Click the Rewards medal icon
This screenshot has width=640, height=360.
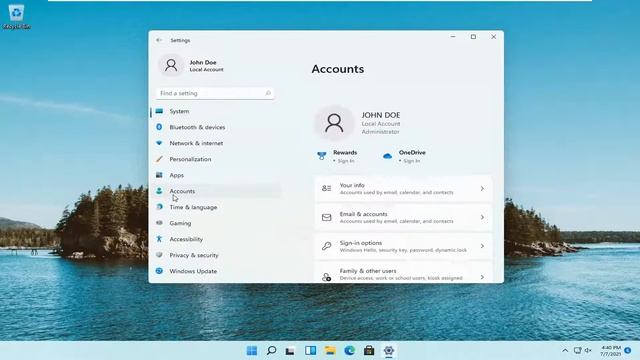(322, 156)
